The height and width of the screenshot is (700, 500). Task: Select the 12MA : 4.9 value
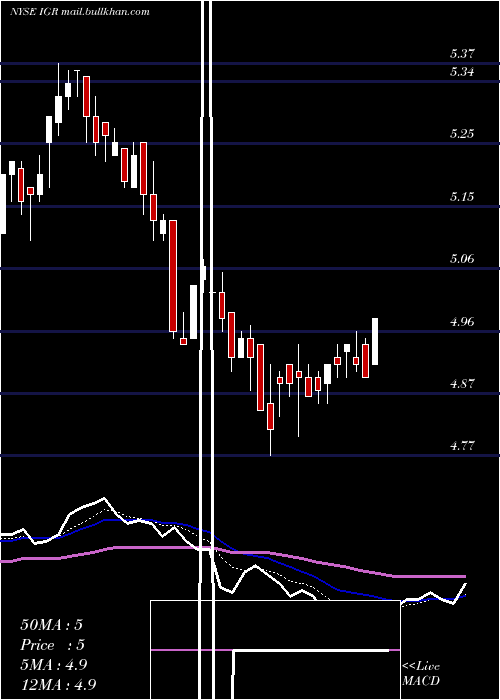[58, 684]
